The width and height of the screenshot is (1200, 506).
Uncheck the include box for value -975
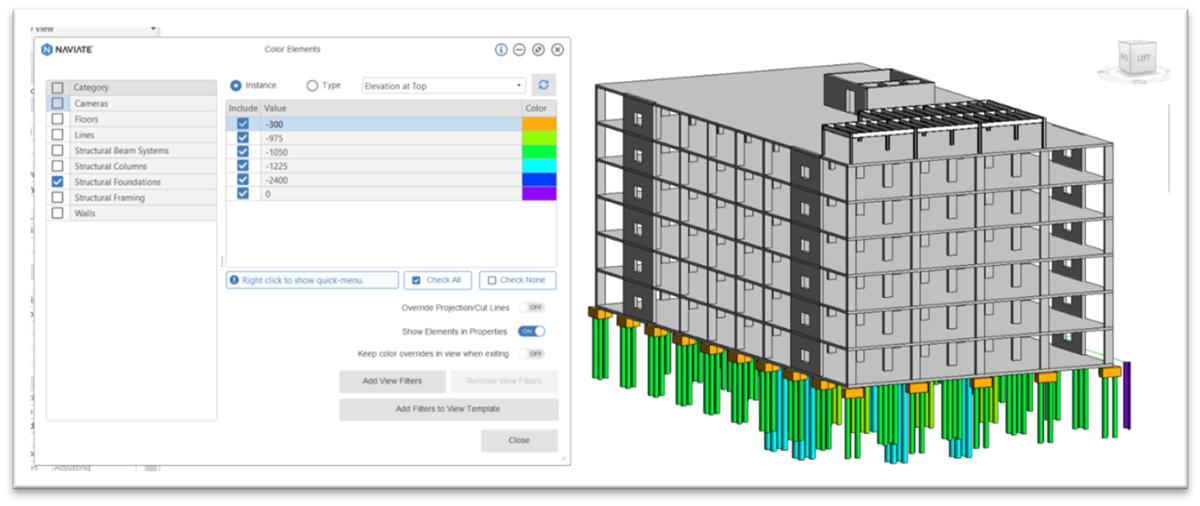point(242,137)
